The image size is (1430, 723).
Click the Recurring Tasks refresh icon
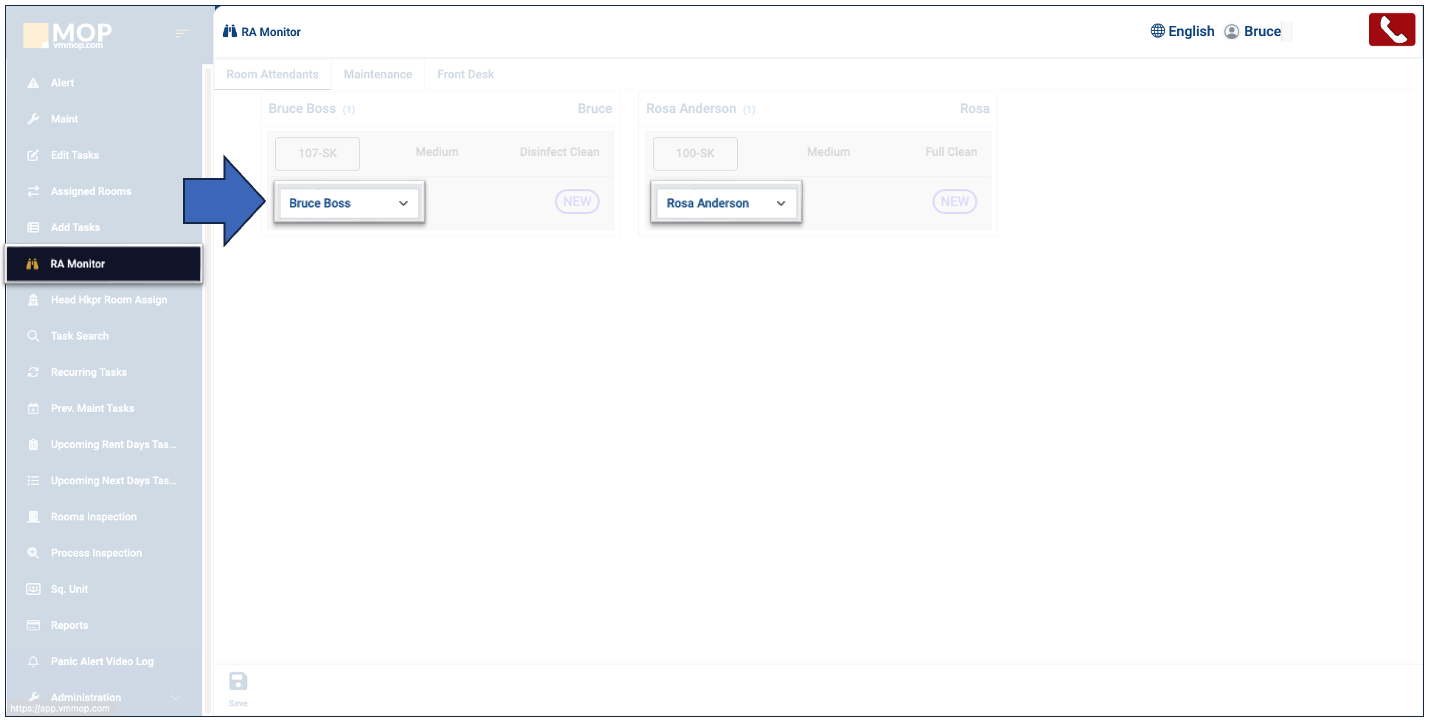point(33,372)
